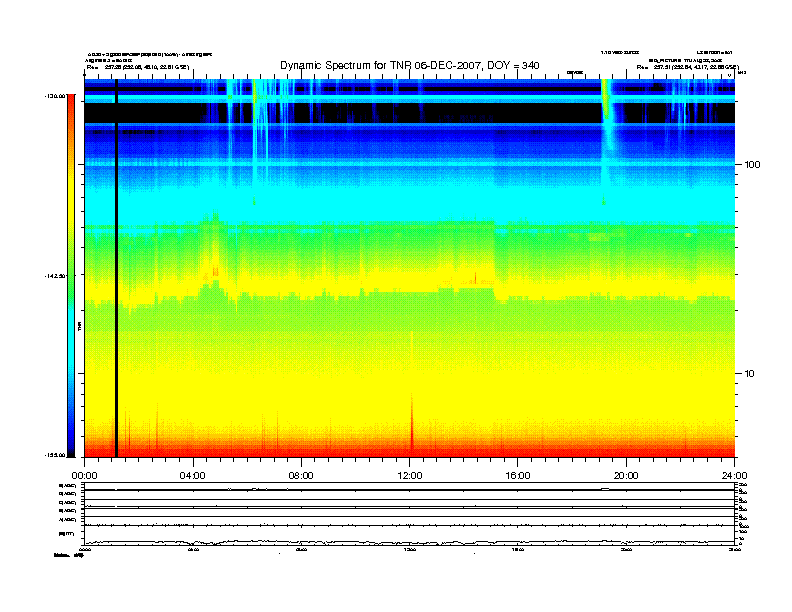Click the color bar bottom value label
Screen dimensions: 792x612
pos(56,455)
